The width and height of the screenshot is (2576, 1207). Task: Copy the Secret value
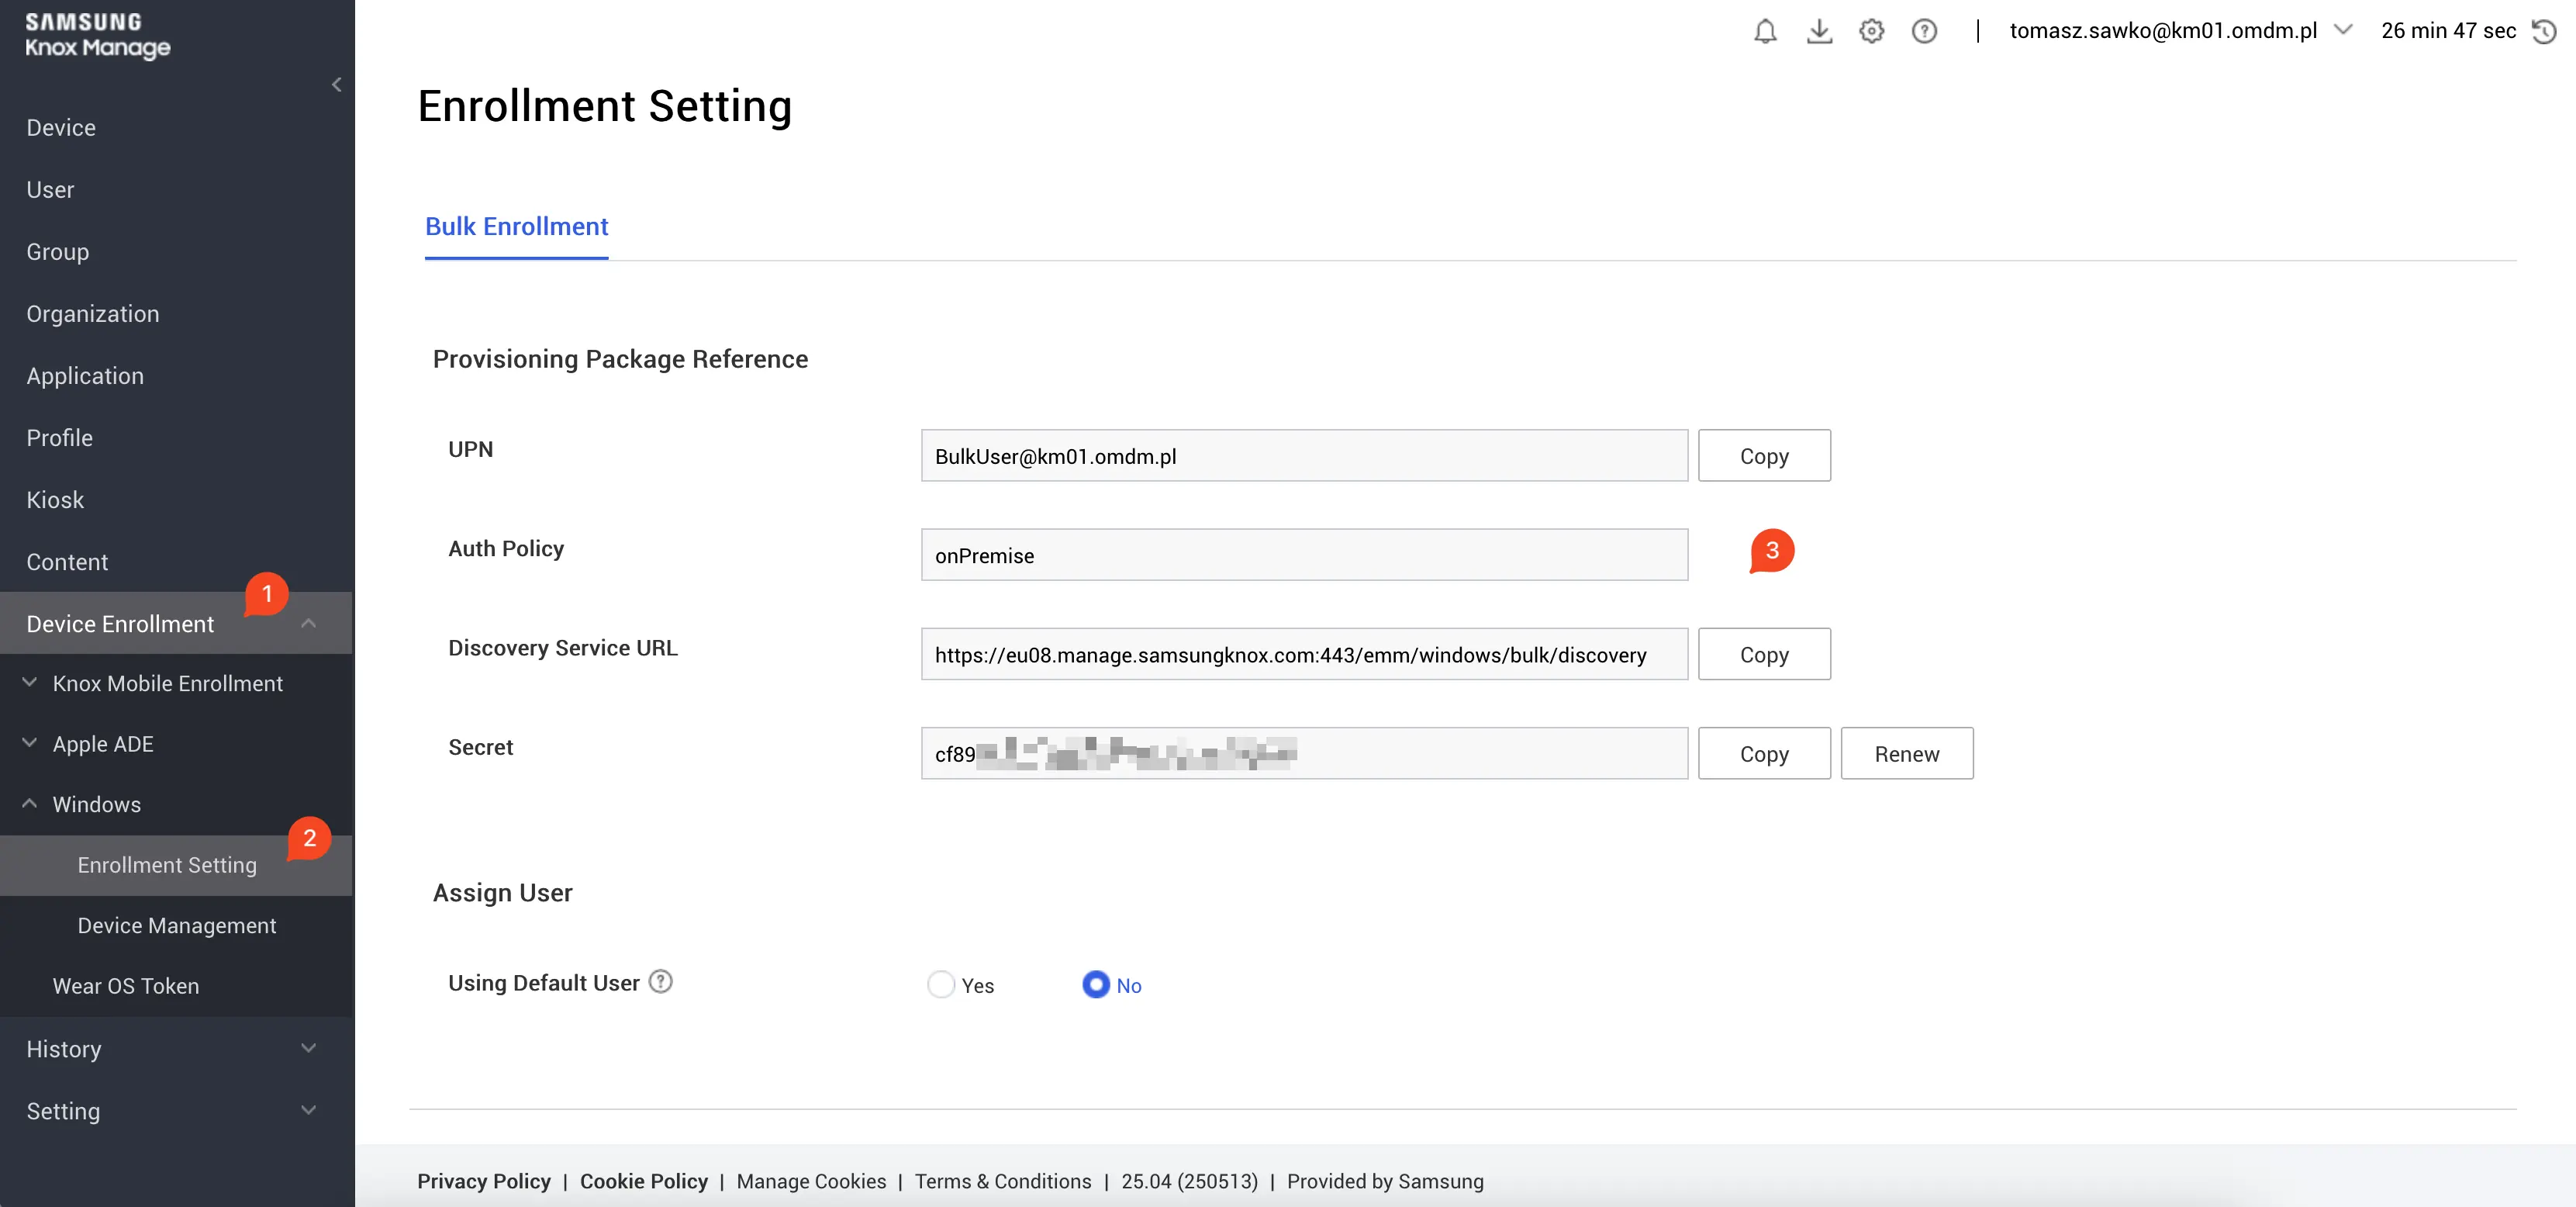pos(1764,754)
